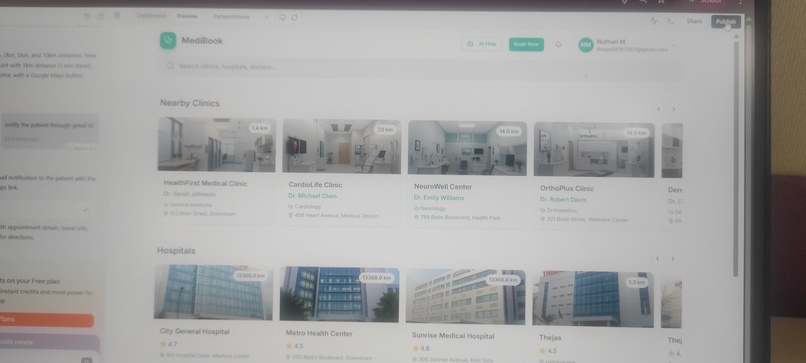Open Metro Health Center photo
The image size is (806, 363).
[339, 294]
